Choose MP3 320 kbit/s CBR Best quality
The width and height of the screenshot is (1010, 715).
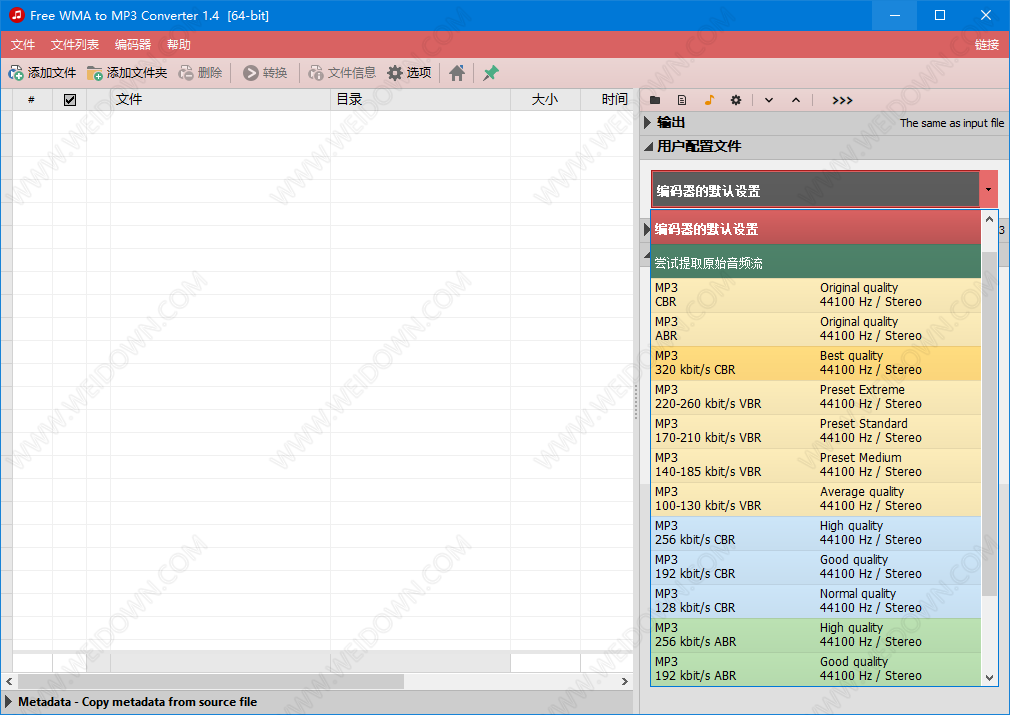point(815,363)
